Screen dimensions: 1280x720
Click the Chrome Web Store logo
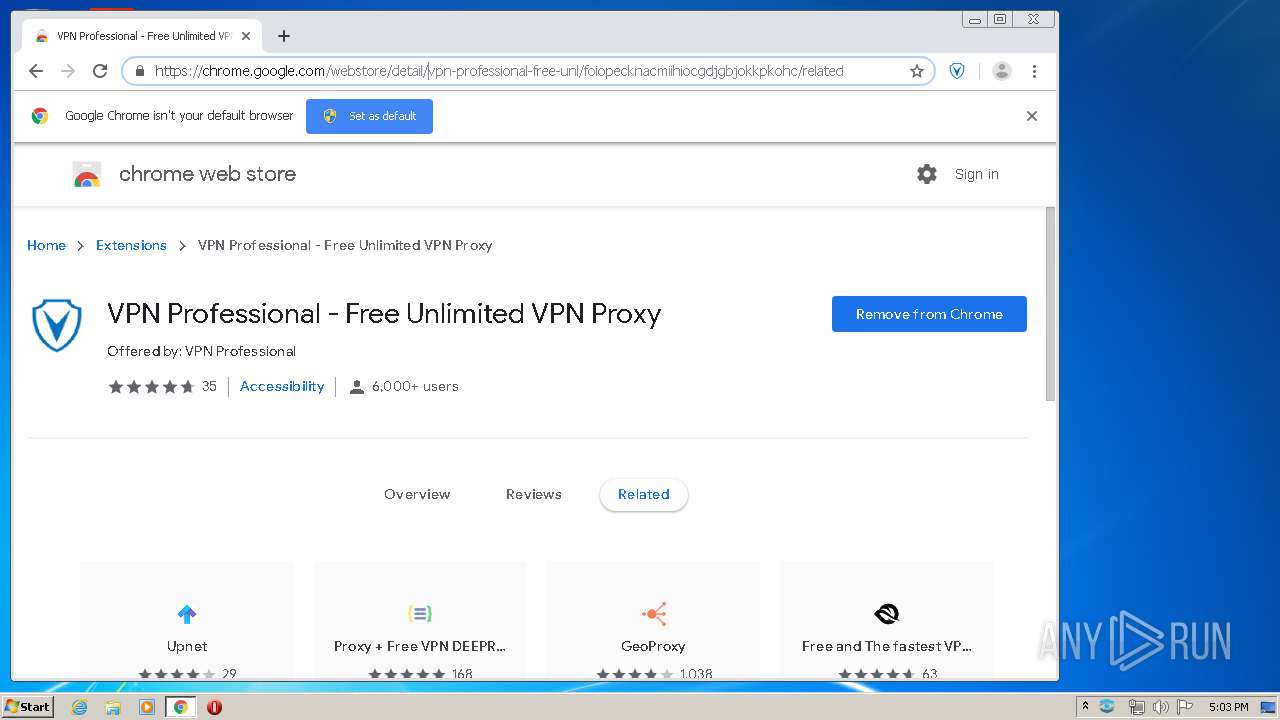pos(87,174)
